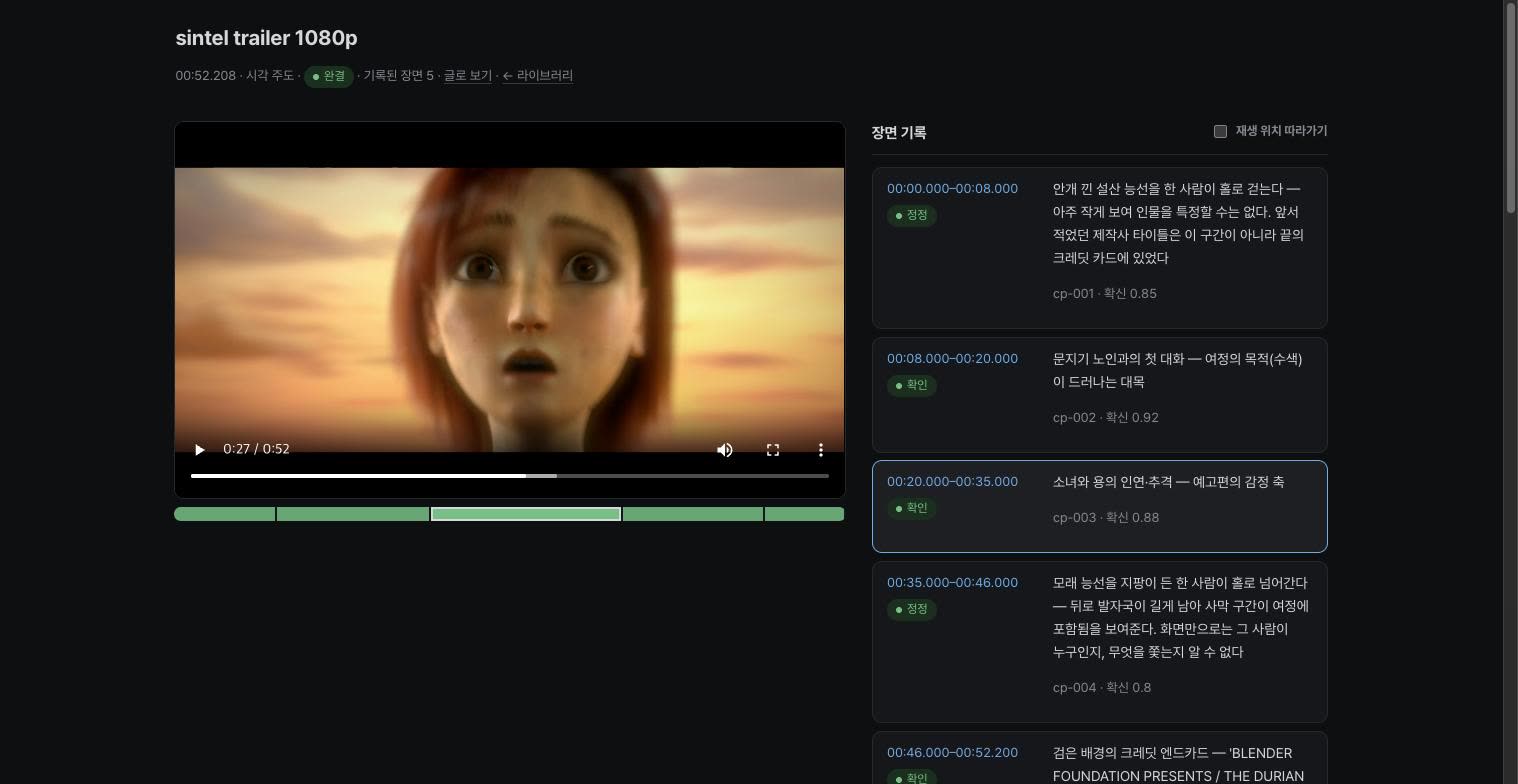Enable 재생 위치 따라가기 checkbox
Image resolution: width=1518 pixels, height=784 pixels.
click(x=1220, y=131)
